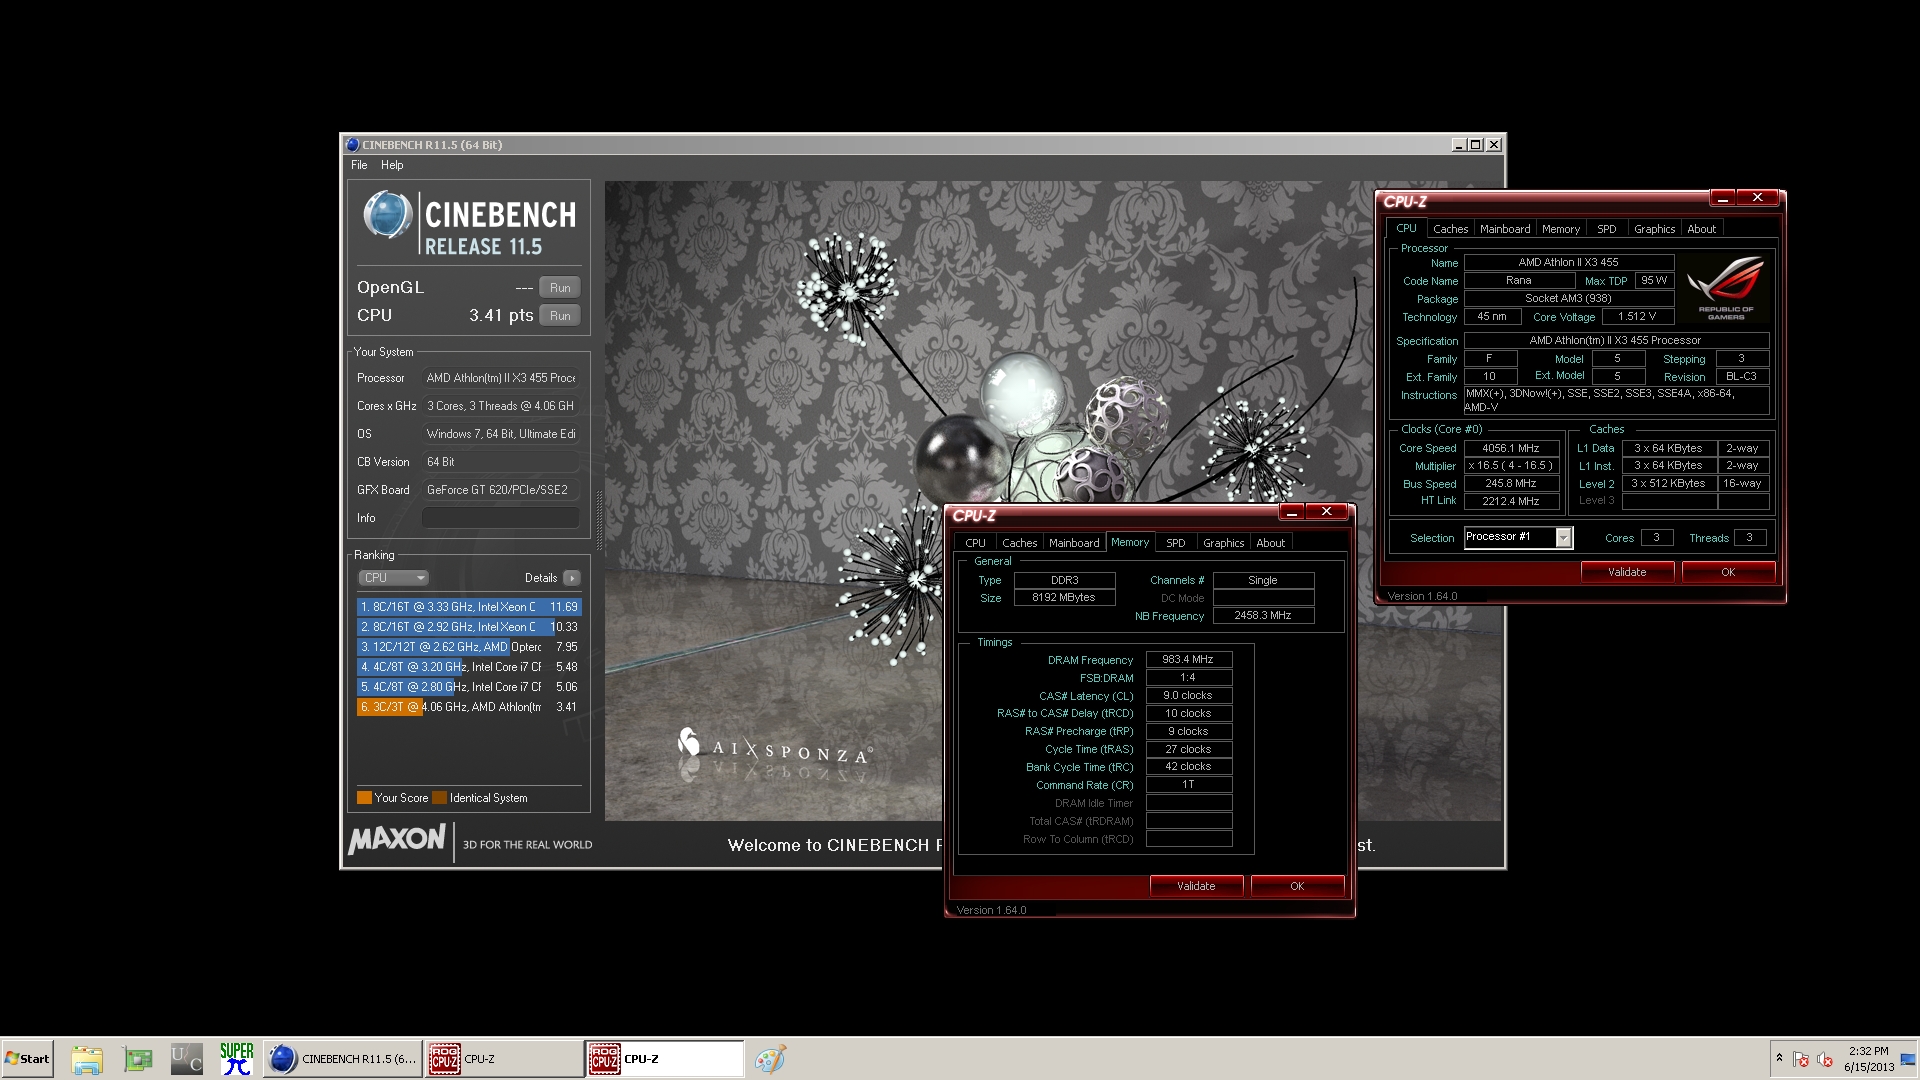The width and height of the screenshot is (1920, 1080).
Task: Open File menu in CINEBENCH
Action: pos(359,165)
